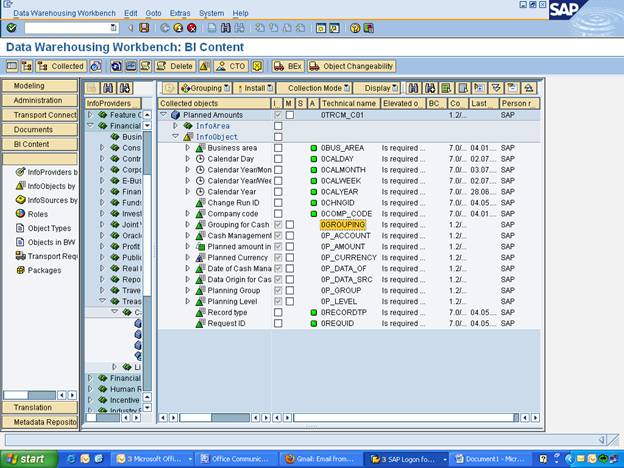The height and width of the screenshot is (468, 624).
Task: Click the red Cancel icon
Action: click(192, 28)
